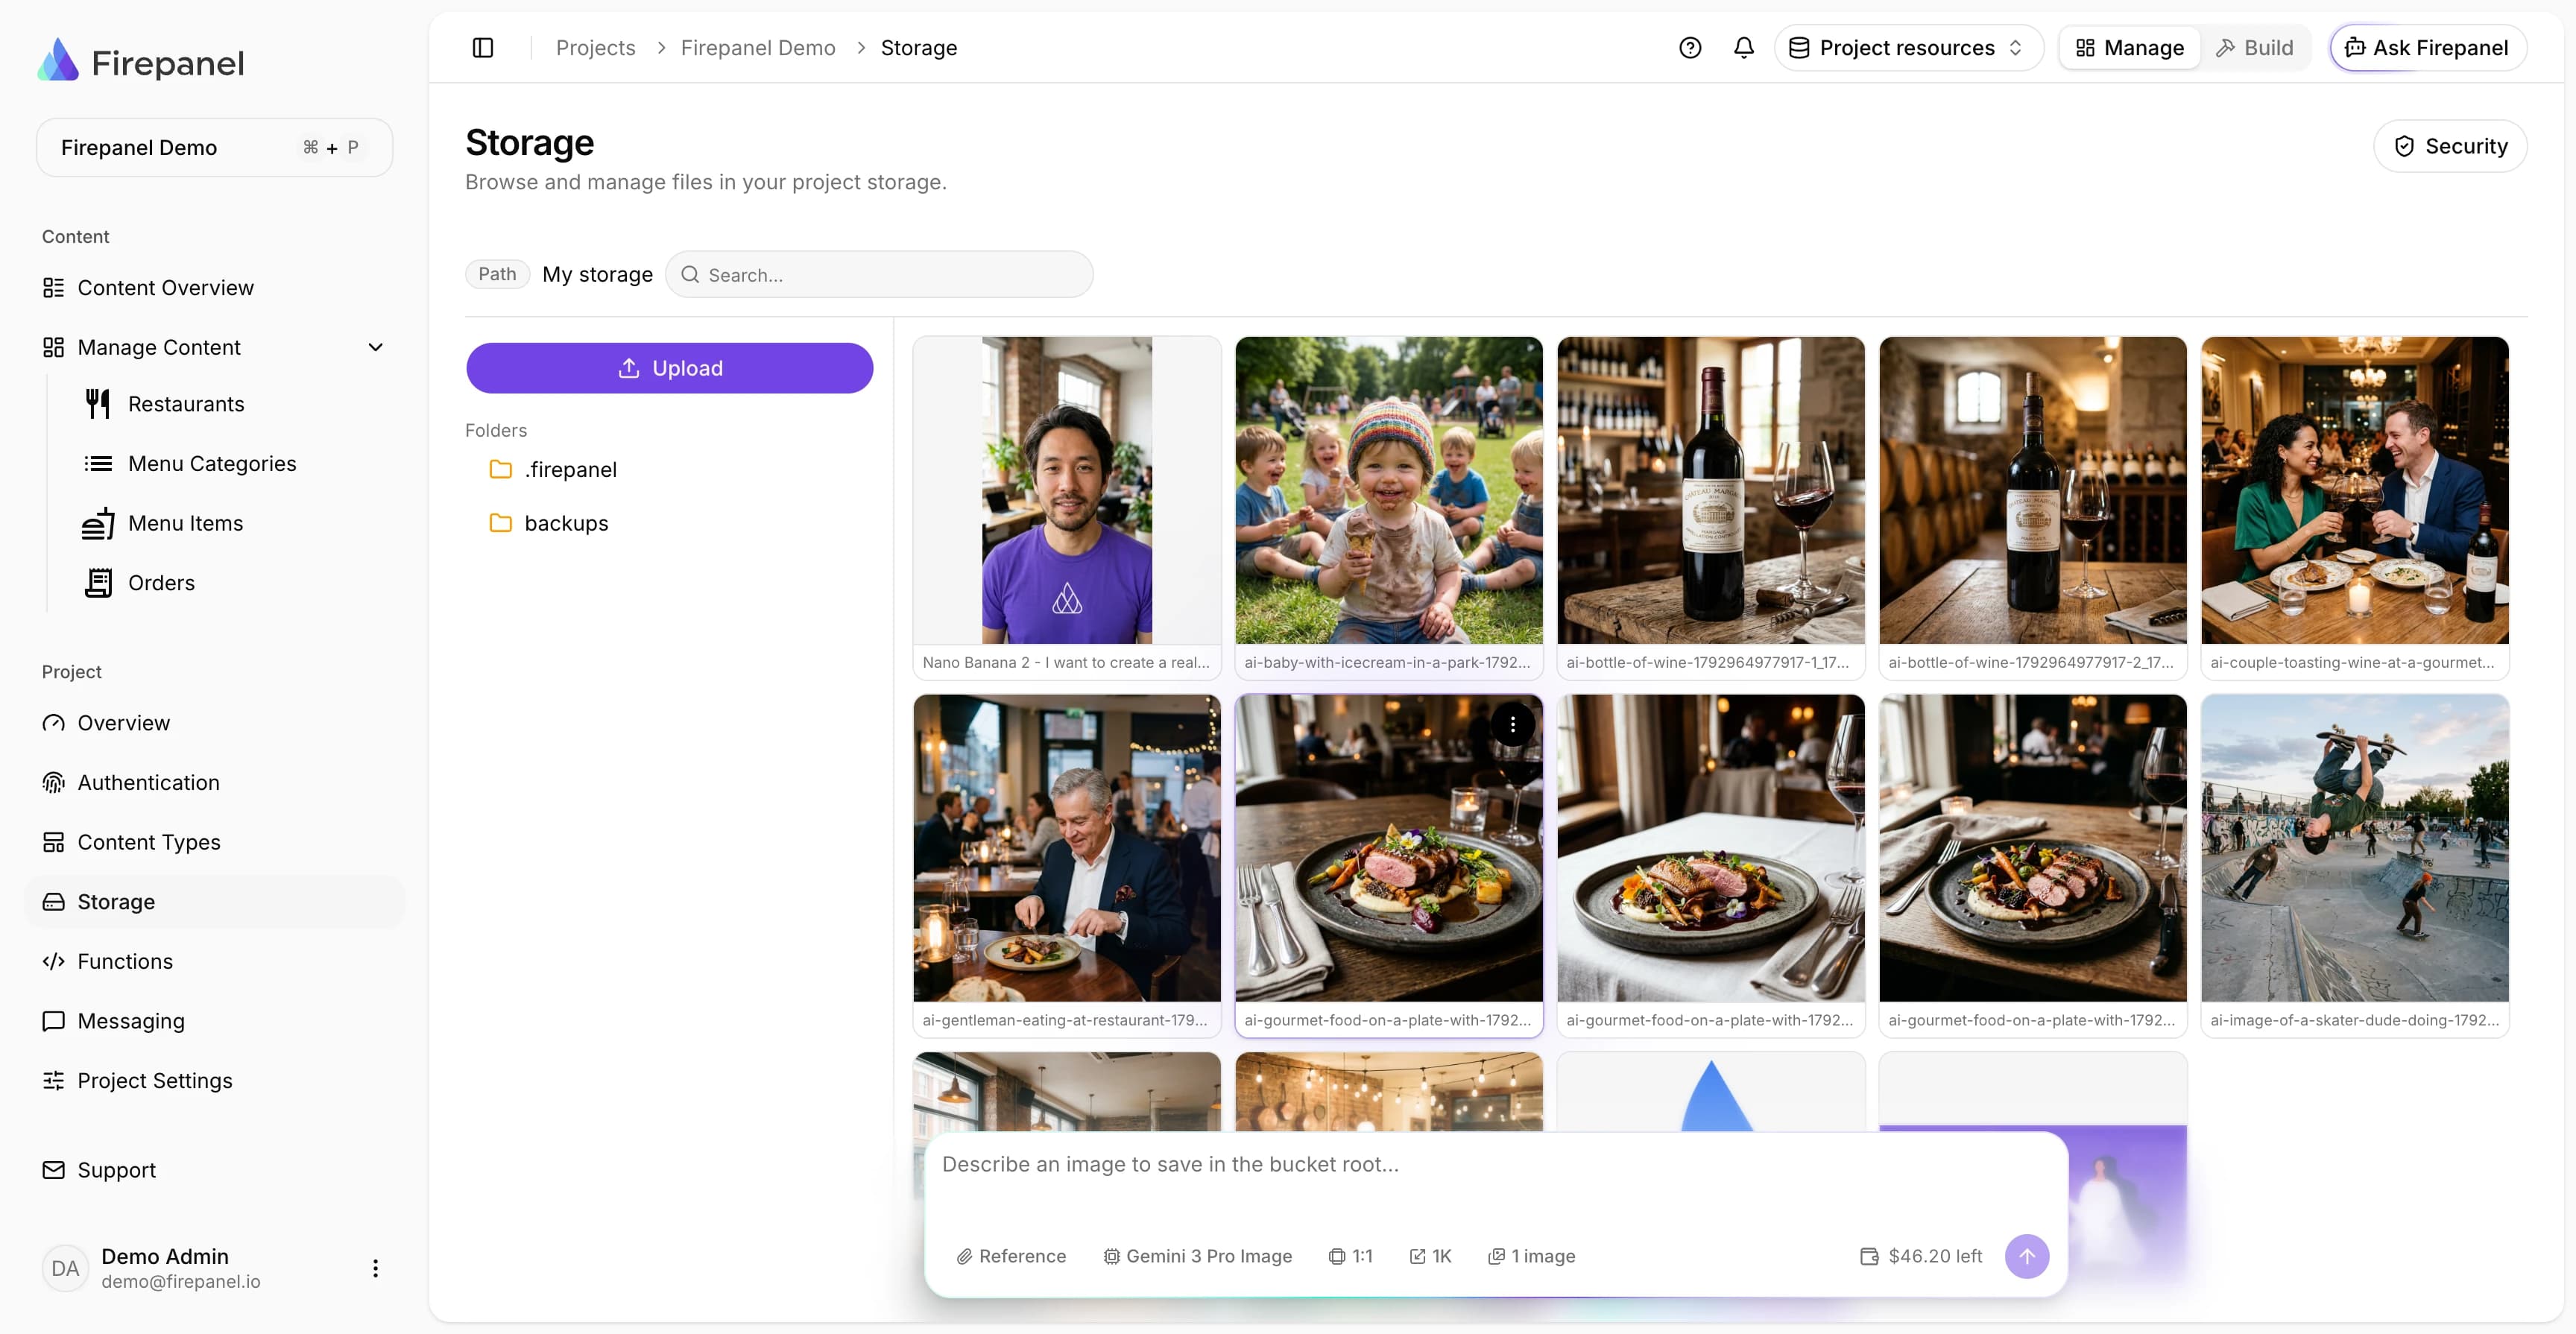
Task: Open the Security button
Action: click(x=2450, y=146)
